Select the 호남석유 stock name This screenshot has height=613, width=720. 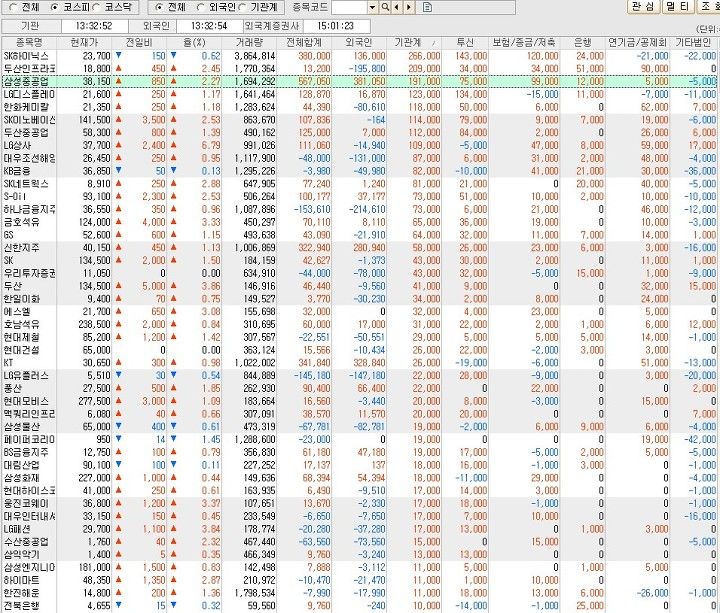pyautogui.click(x=21, y=325)
